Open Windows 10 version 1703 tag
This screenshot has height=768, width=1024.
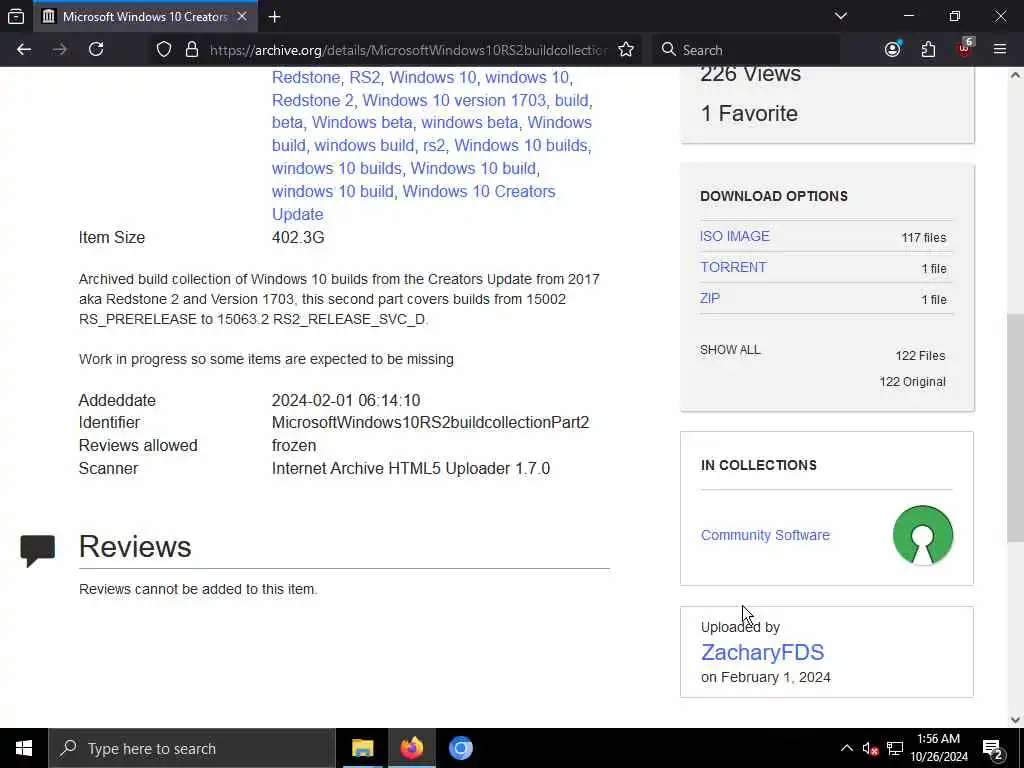454,101
